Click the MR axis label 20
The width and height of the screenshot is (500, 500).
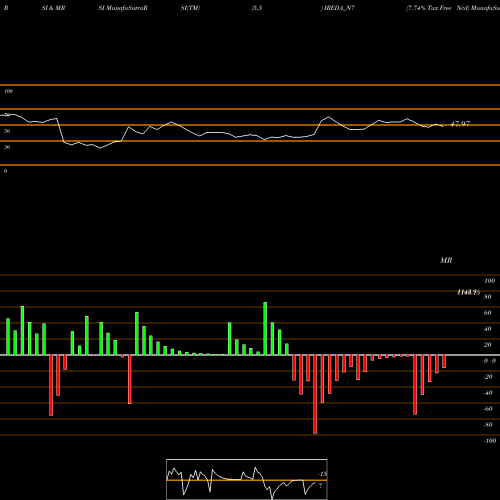(x=488, y=345)
